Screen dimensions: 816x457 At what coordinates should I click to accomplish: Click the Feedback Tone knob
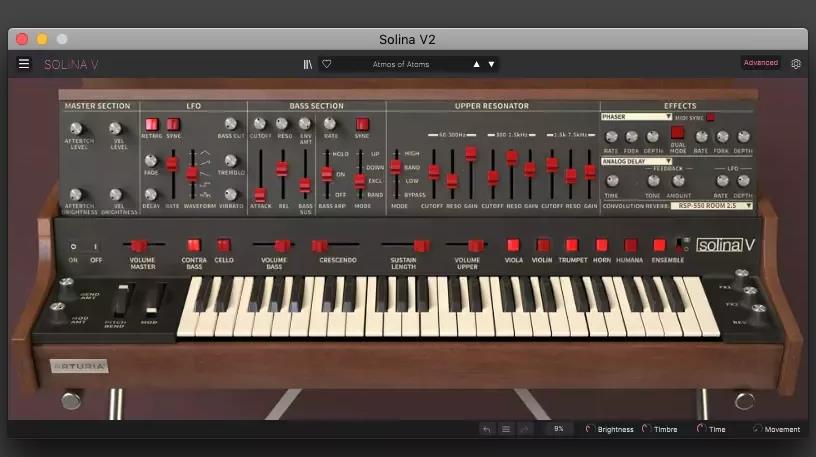click(653, 181)
